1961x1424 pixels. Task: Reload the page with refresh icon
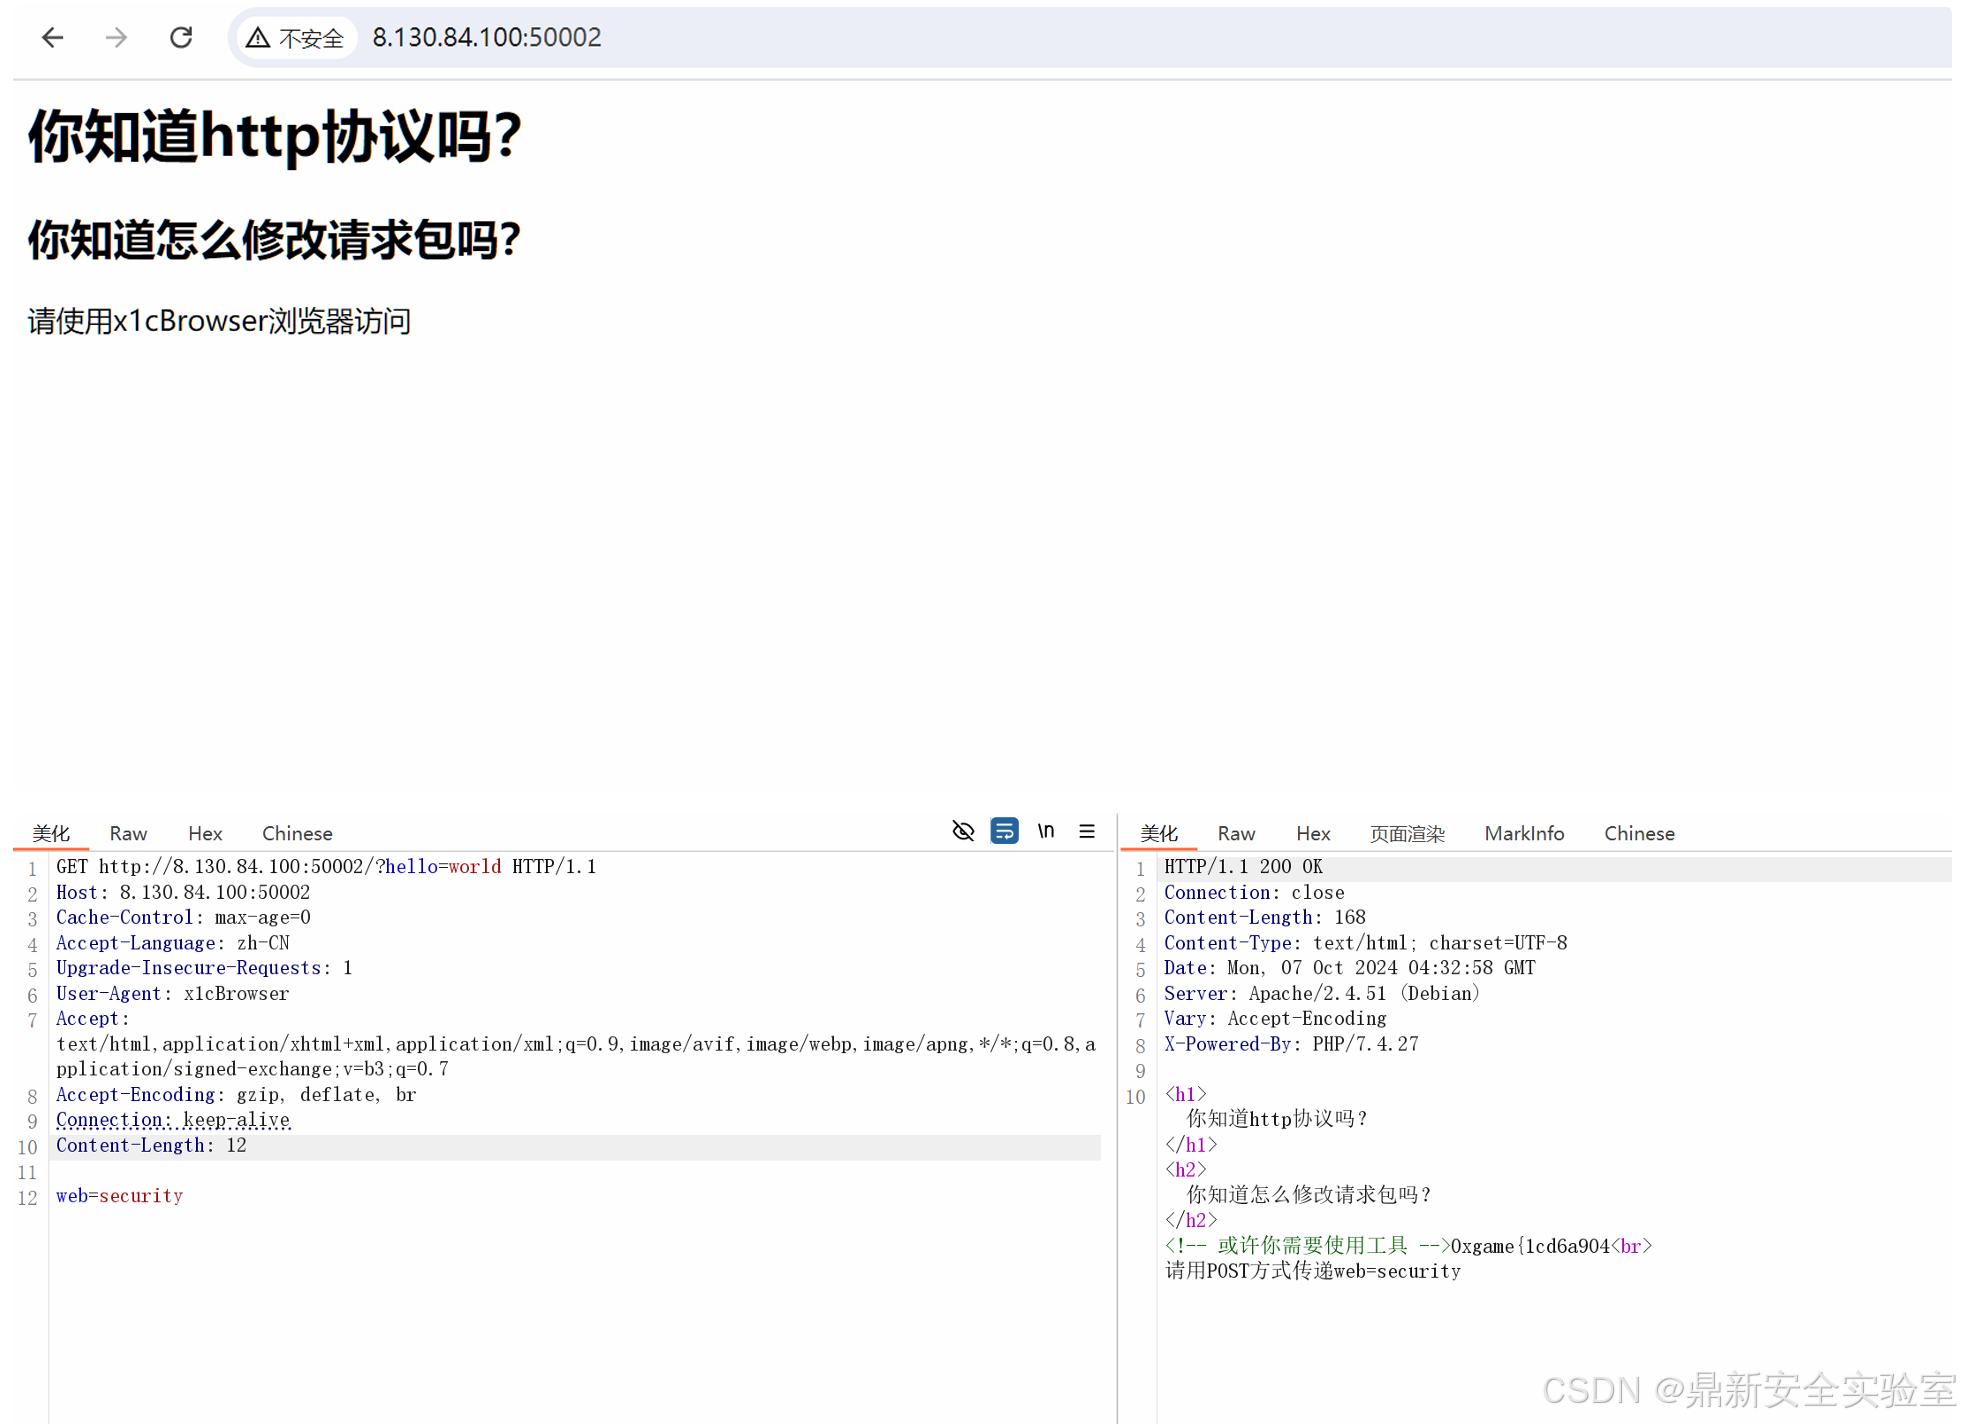pyautogui.click(x=181, y=38)
